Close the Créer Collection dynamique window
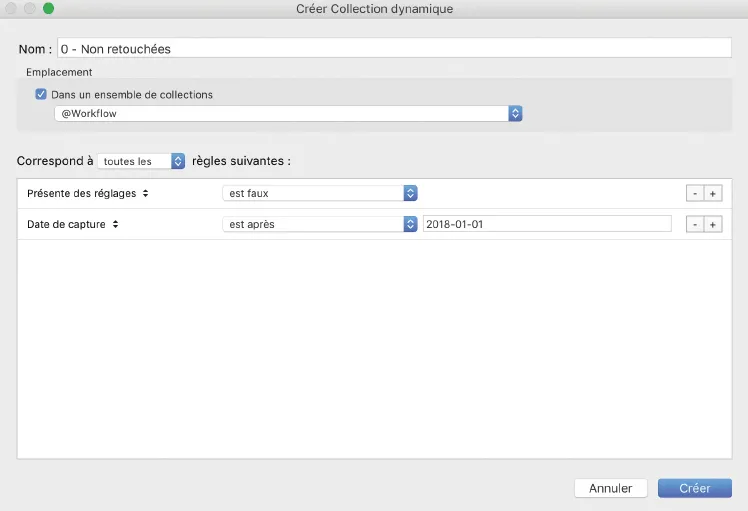748x511 pixels. pyautogui.click(x=14, y=9)
